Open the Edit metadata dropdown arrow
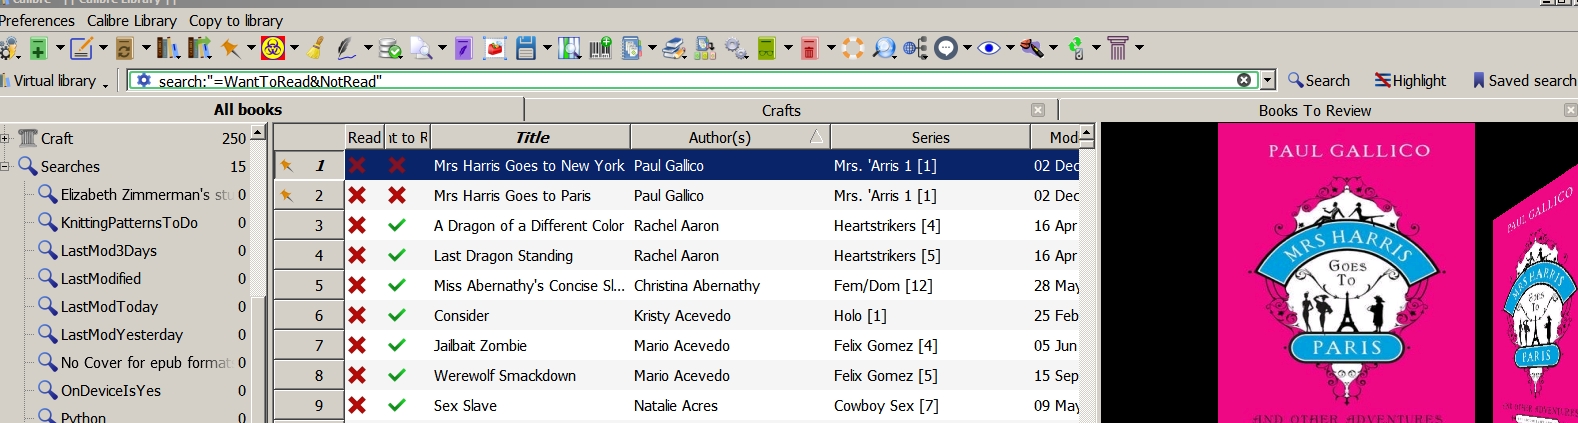The height and width of the screenshot is (423, 1578). (x=102, y=47)
